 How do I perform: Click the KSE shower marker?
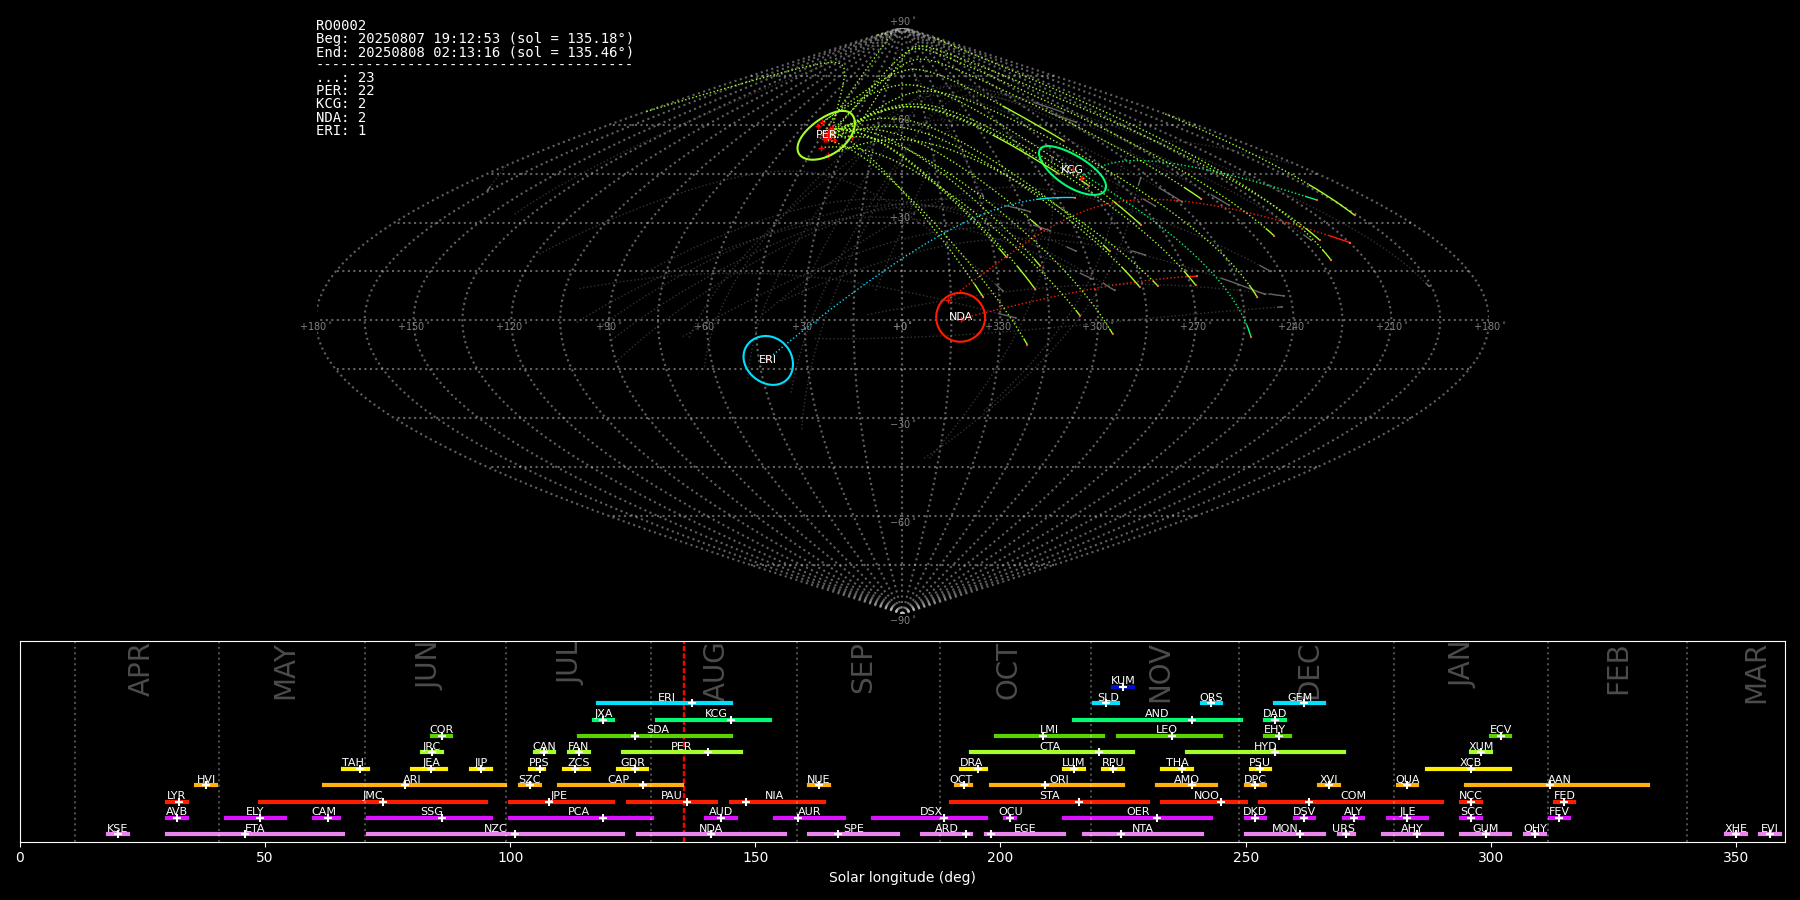pos(117,834)
